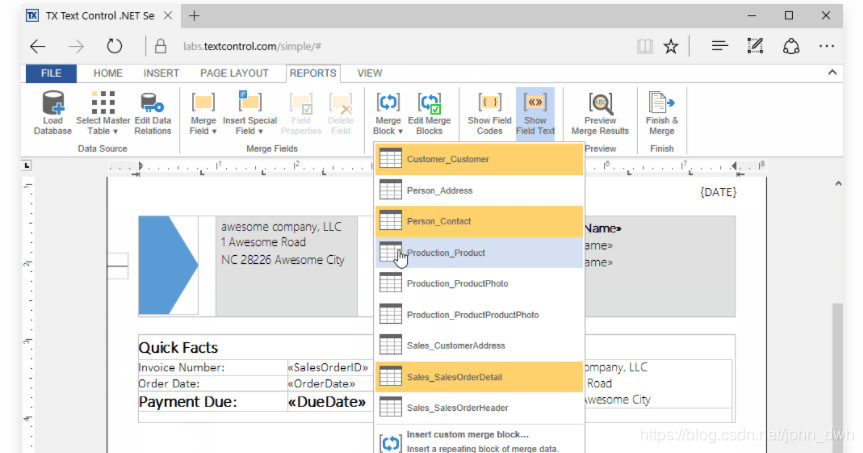Image resolution: width=863 pixels, height=453 pixels.
Task: Click the address bar URL field
Action: point(252,46)
